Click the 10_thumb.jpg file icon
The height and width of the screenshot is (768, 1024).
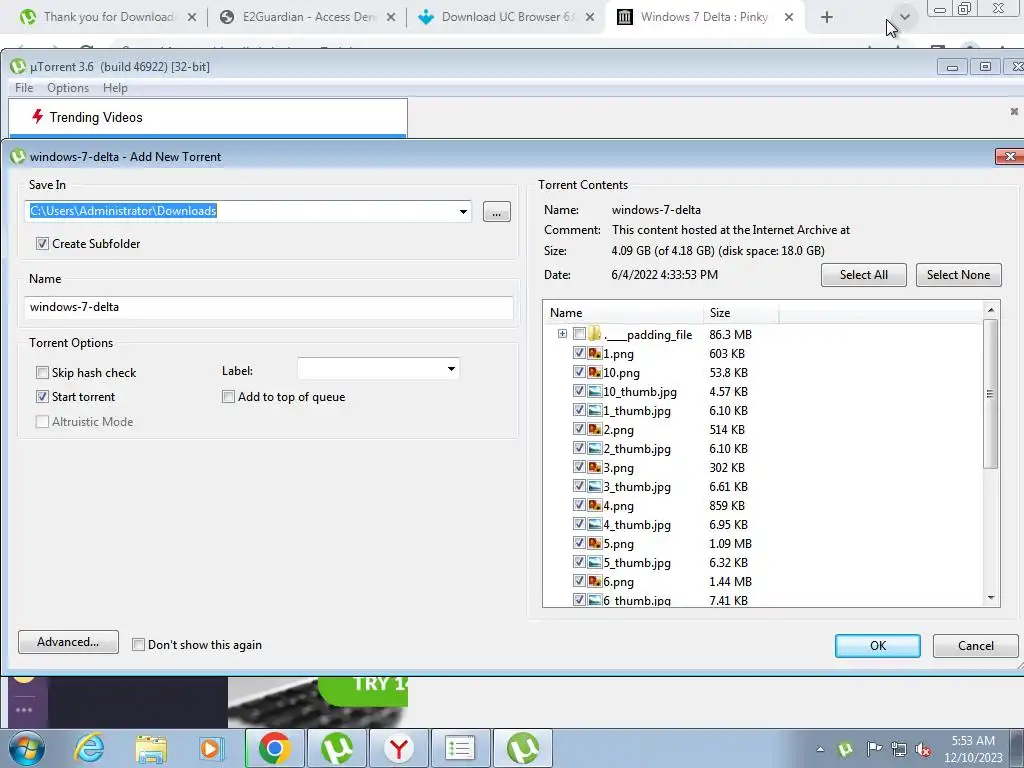coord(594,391)
